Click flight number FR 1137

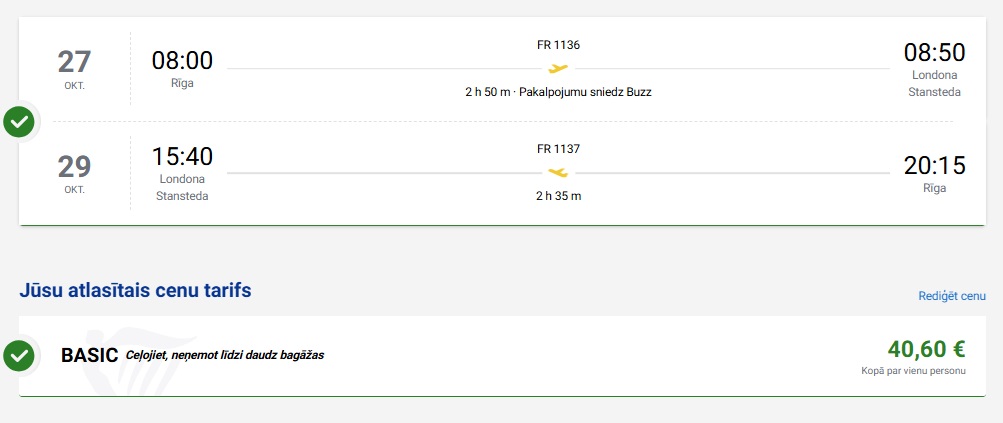(x=558, y=148)
